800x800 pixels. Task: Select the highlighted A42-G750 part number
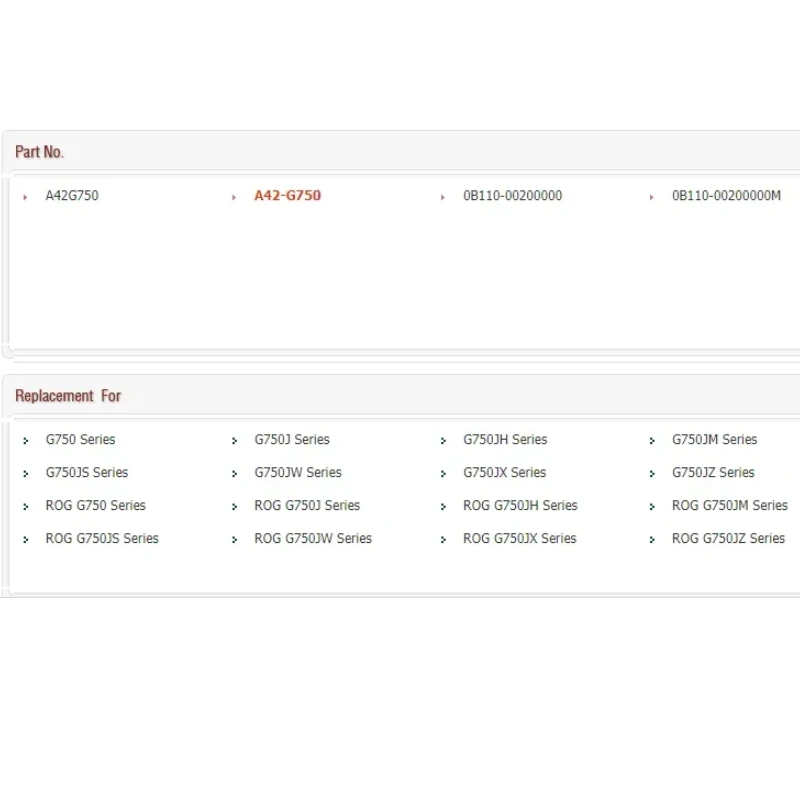click(287, 196)
